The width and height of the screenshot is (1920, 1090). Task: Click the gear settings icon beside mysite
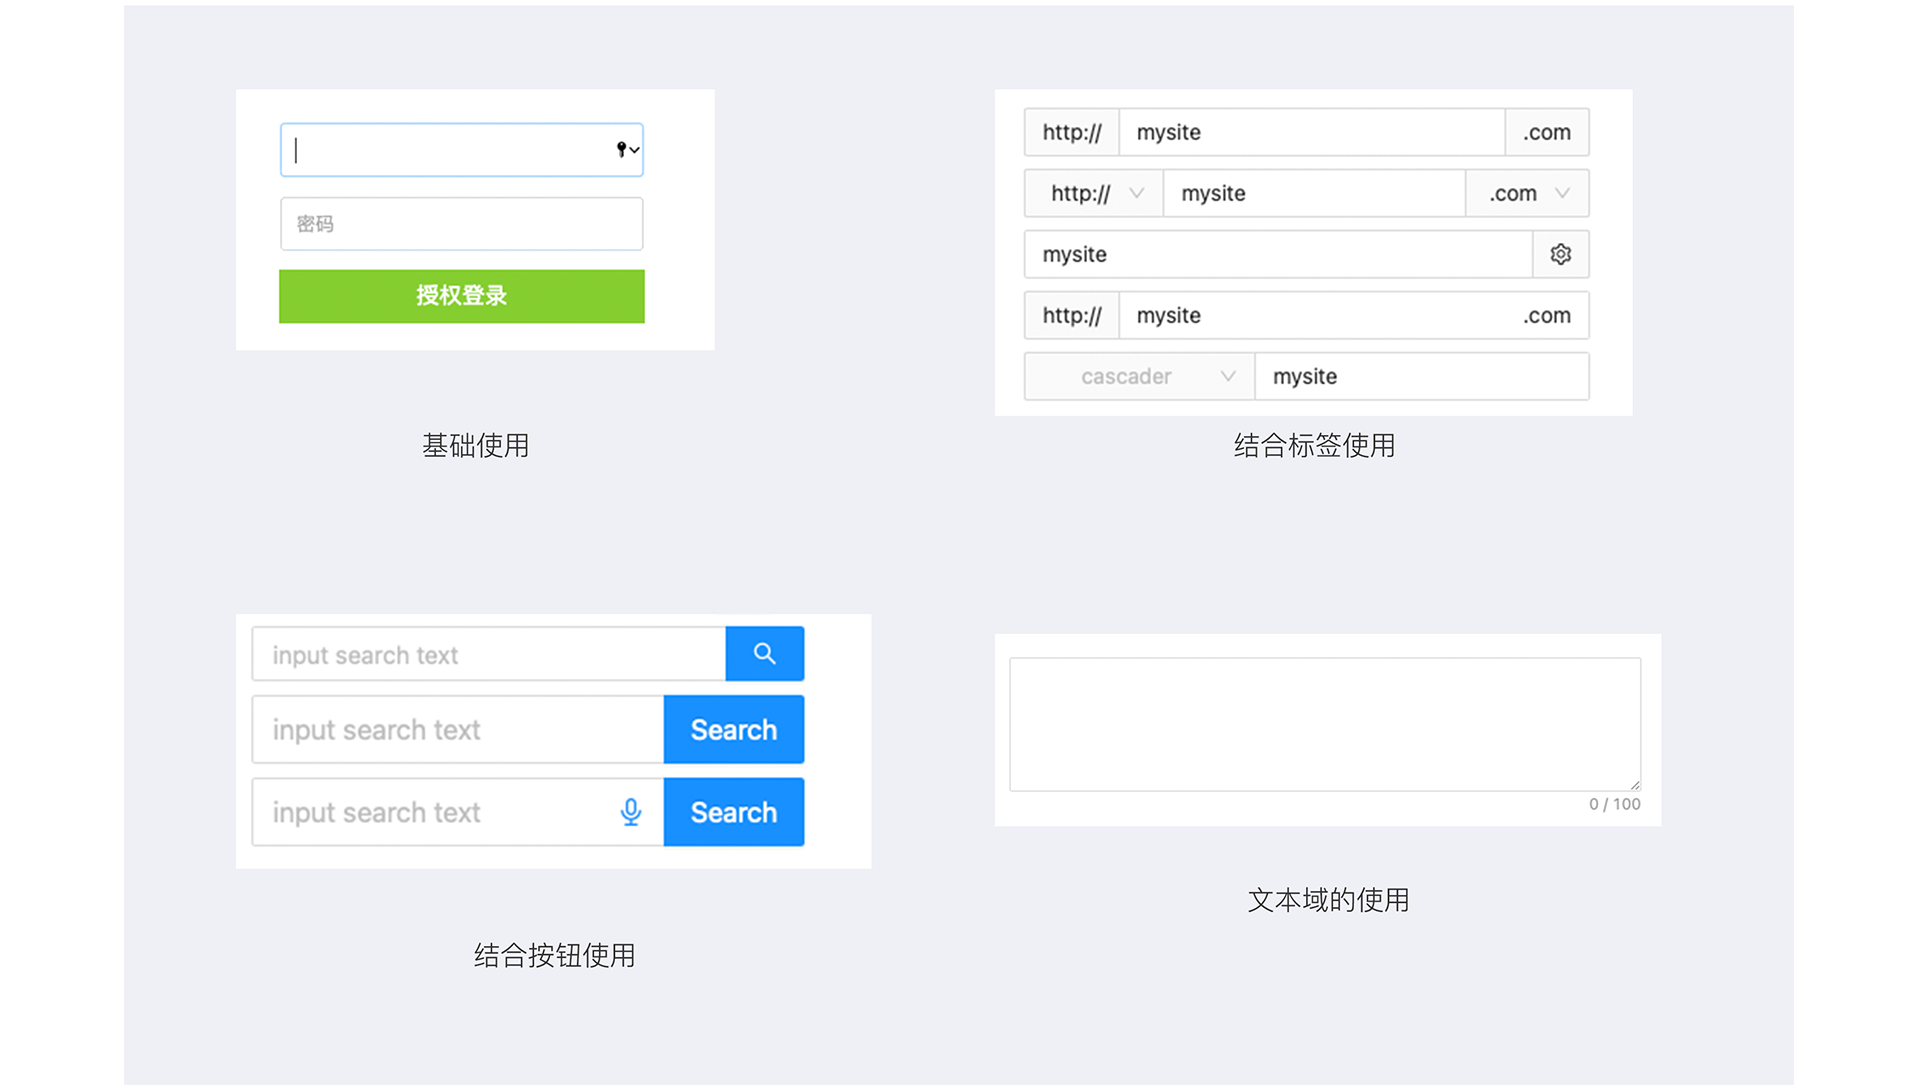(x=1560, y=254)
